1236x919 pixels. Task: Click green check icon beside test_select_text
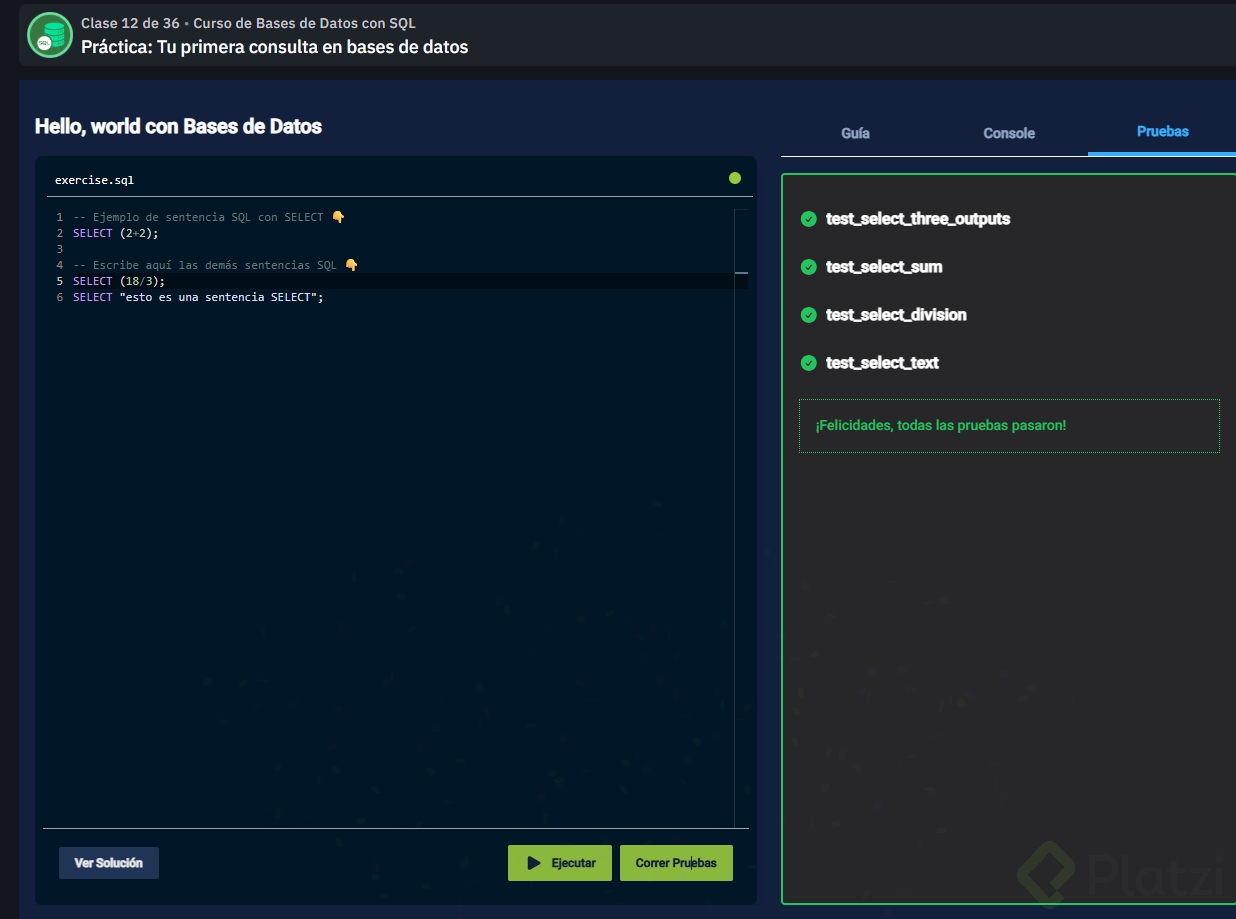click(809, 363)
